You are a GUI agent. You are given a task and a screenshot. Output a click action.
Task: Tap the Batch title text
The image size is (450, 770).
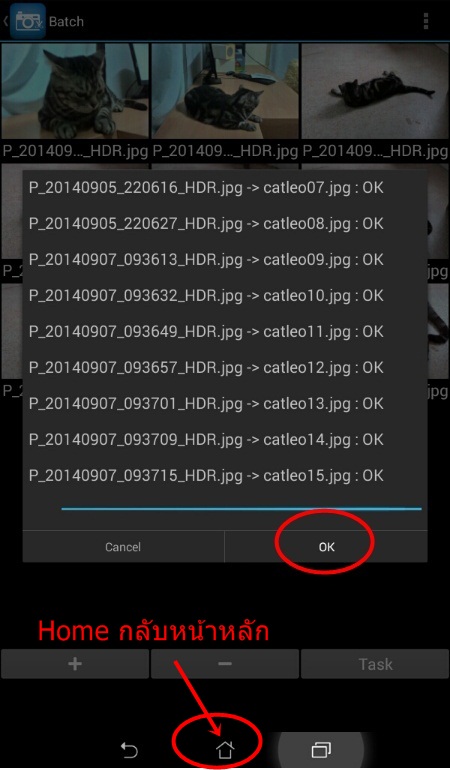[x=66, y=22]
